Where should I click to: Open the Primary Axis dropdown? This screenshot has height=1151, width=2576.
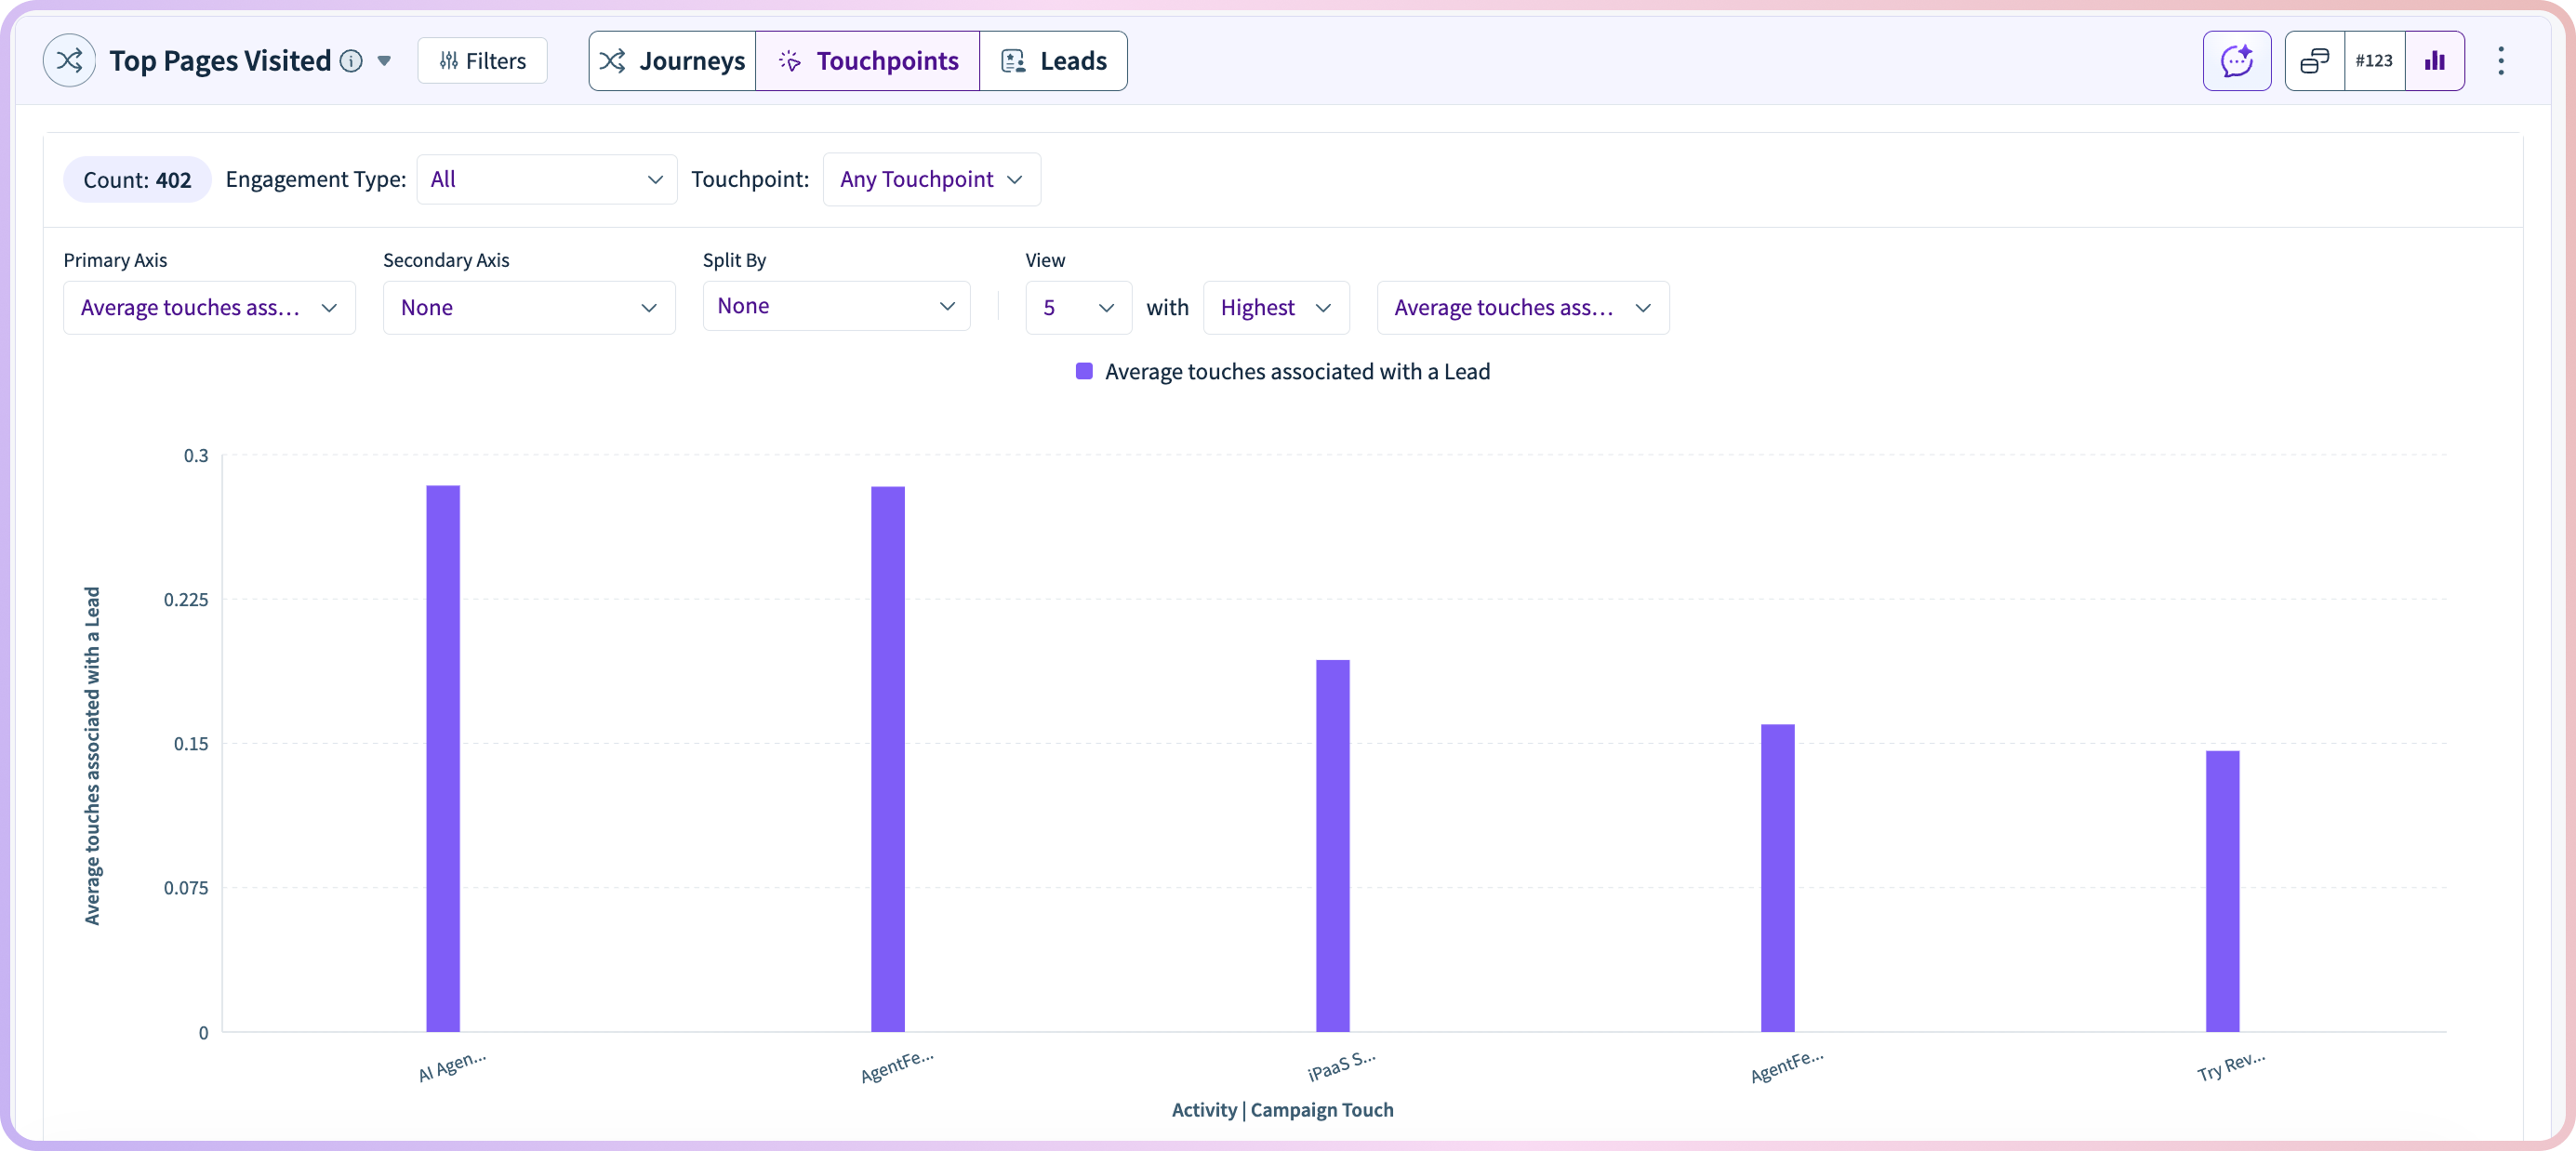(209, 308)
